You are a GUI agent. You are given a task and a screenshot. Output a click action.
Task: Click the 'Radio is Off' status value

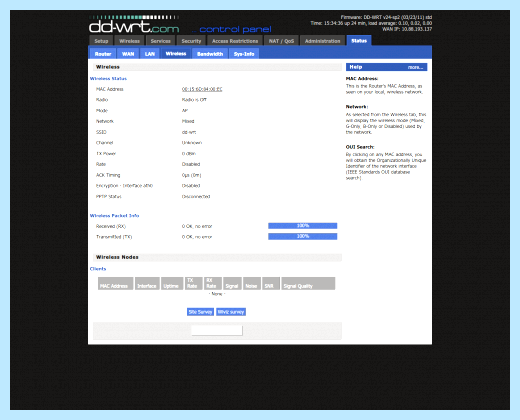tap(194, 100)
